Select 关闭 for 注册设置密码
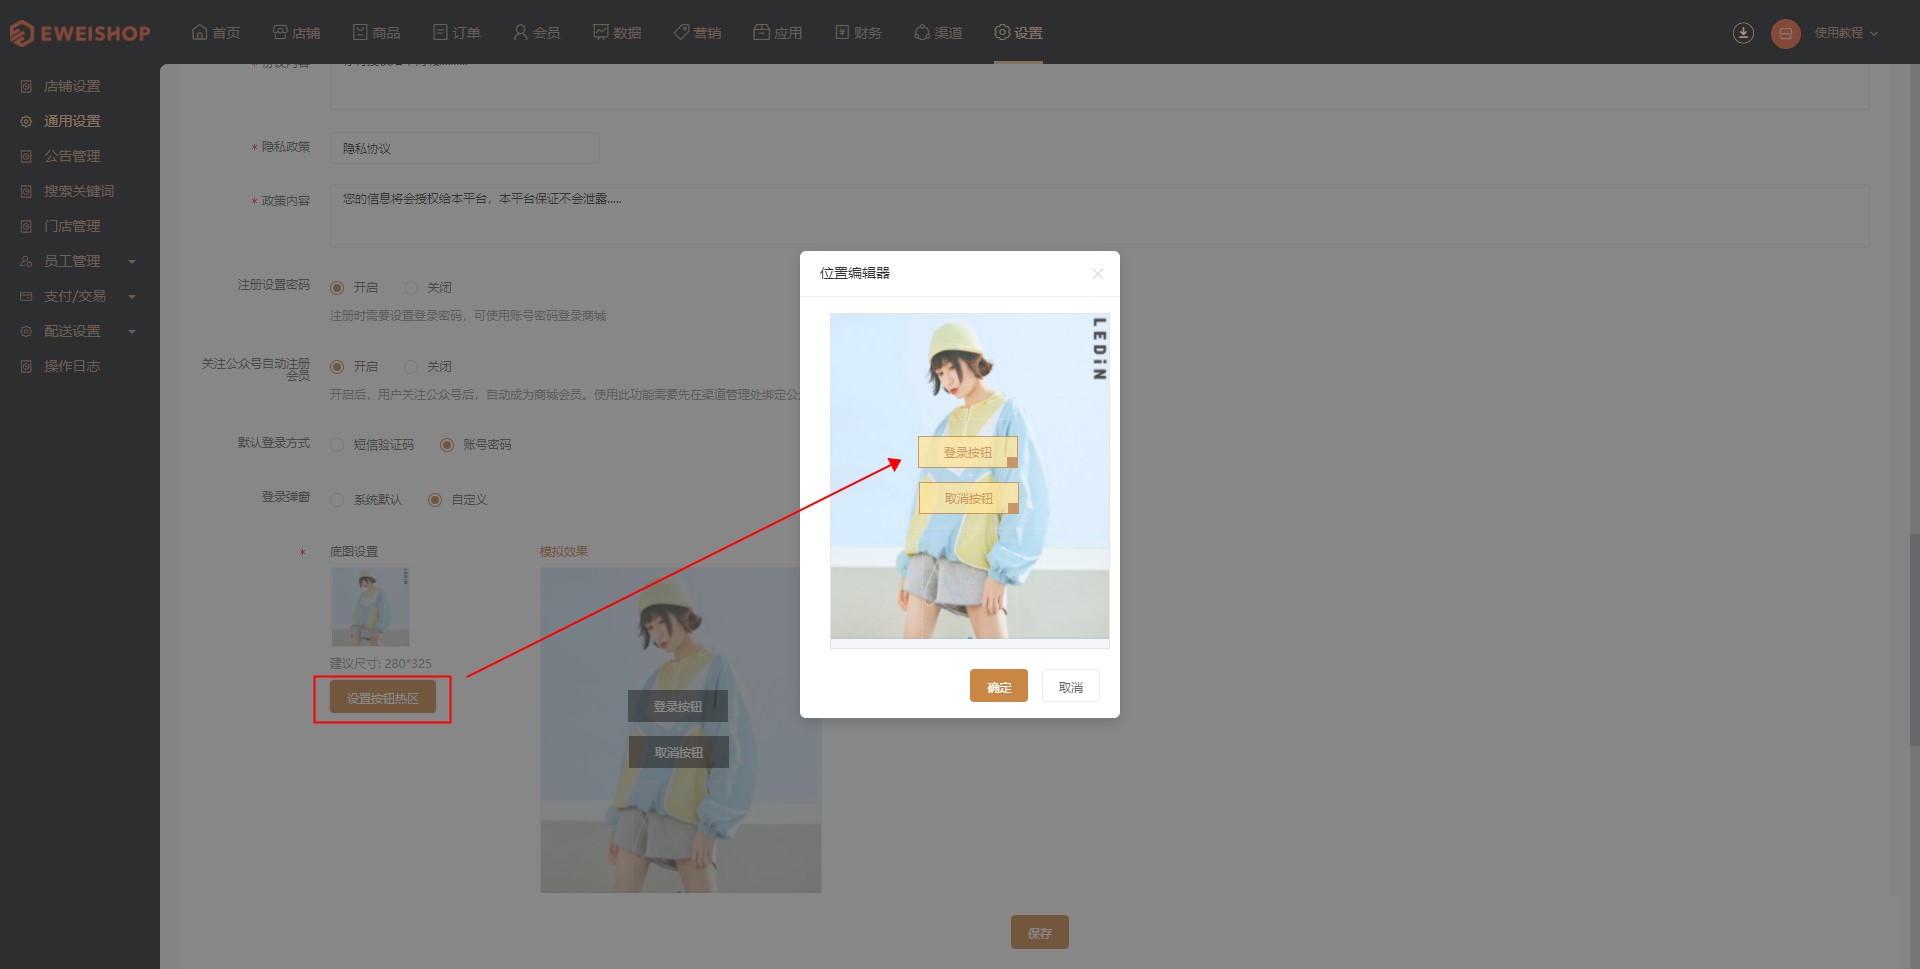The width and height of the screenshot is (1920, 969). (x=428, y=287)
